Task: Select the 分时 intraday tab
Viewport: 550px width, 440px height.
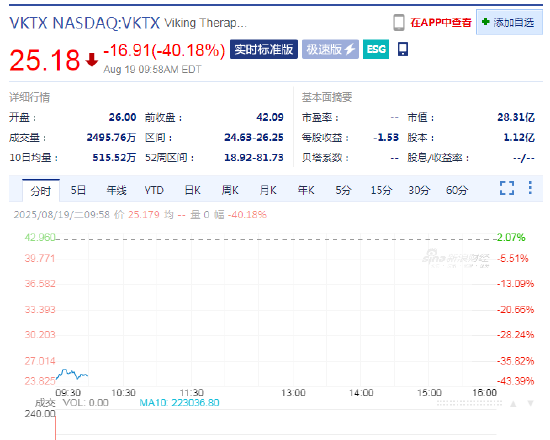Action: (41, 191)
